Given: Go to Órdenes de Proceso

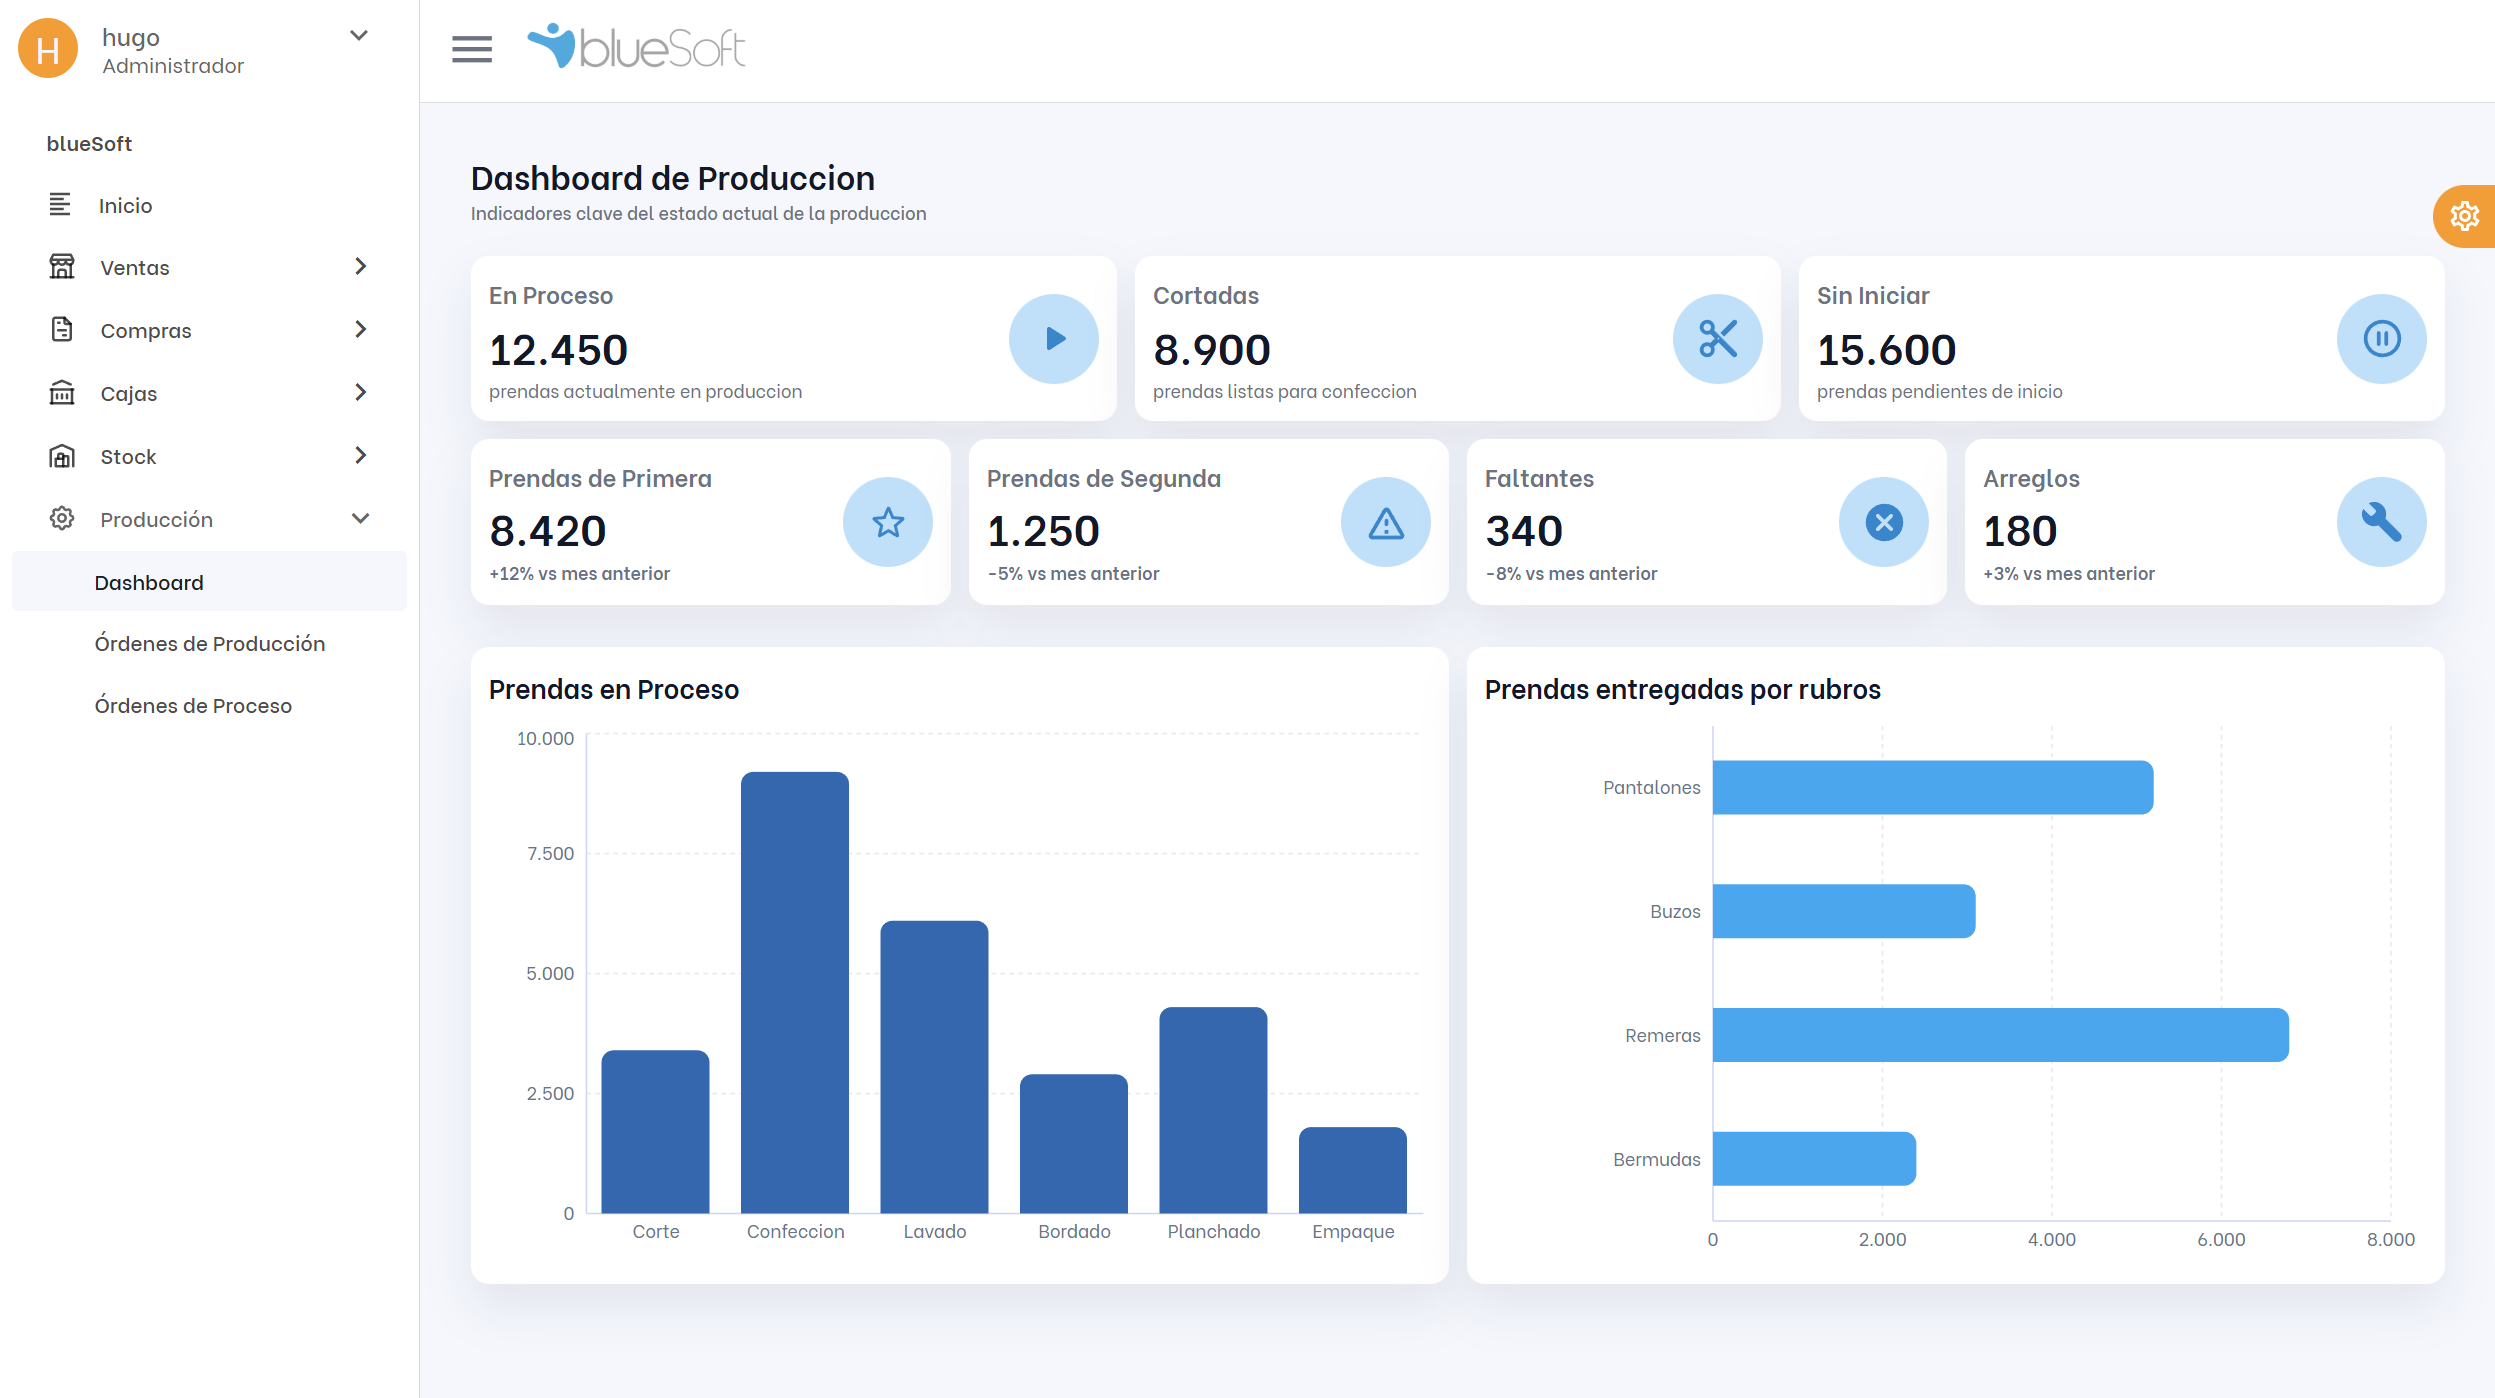Looking at the screenshot, I should 193,706.
